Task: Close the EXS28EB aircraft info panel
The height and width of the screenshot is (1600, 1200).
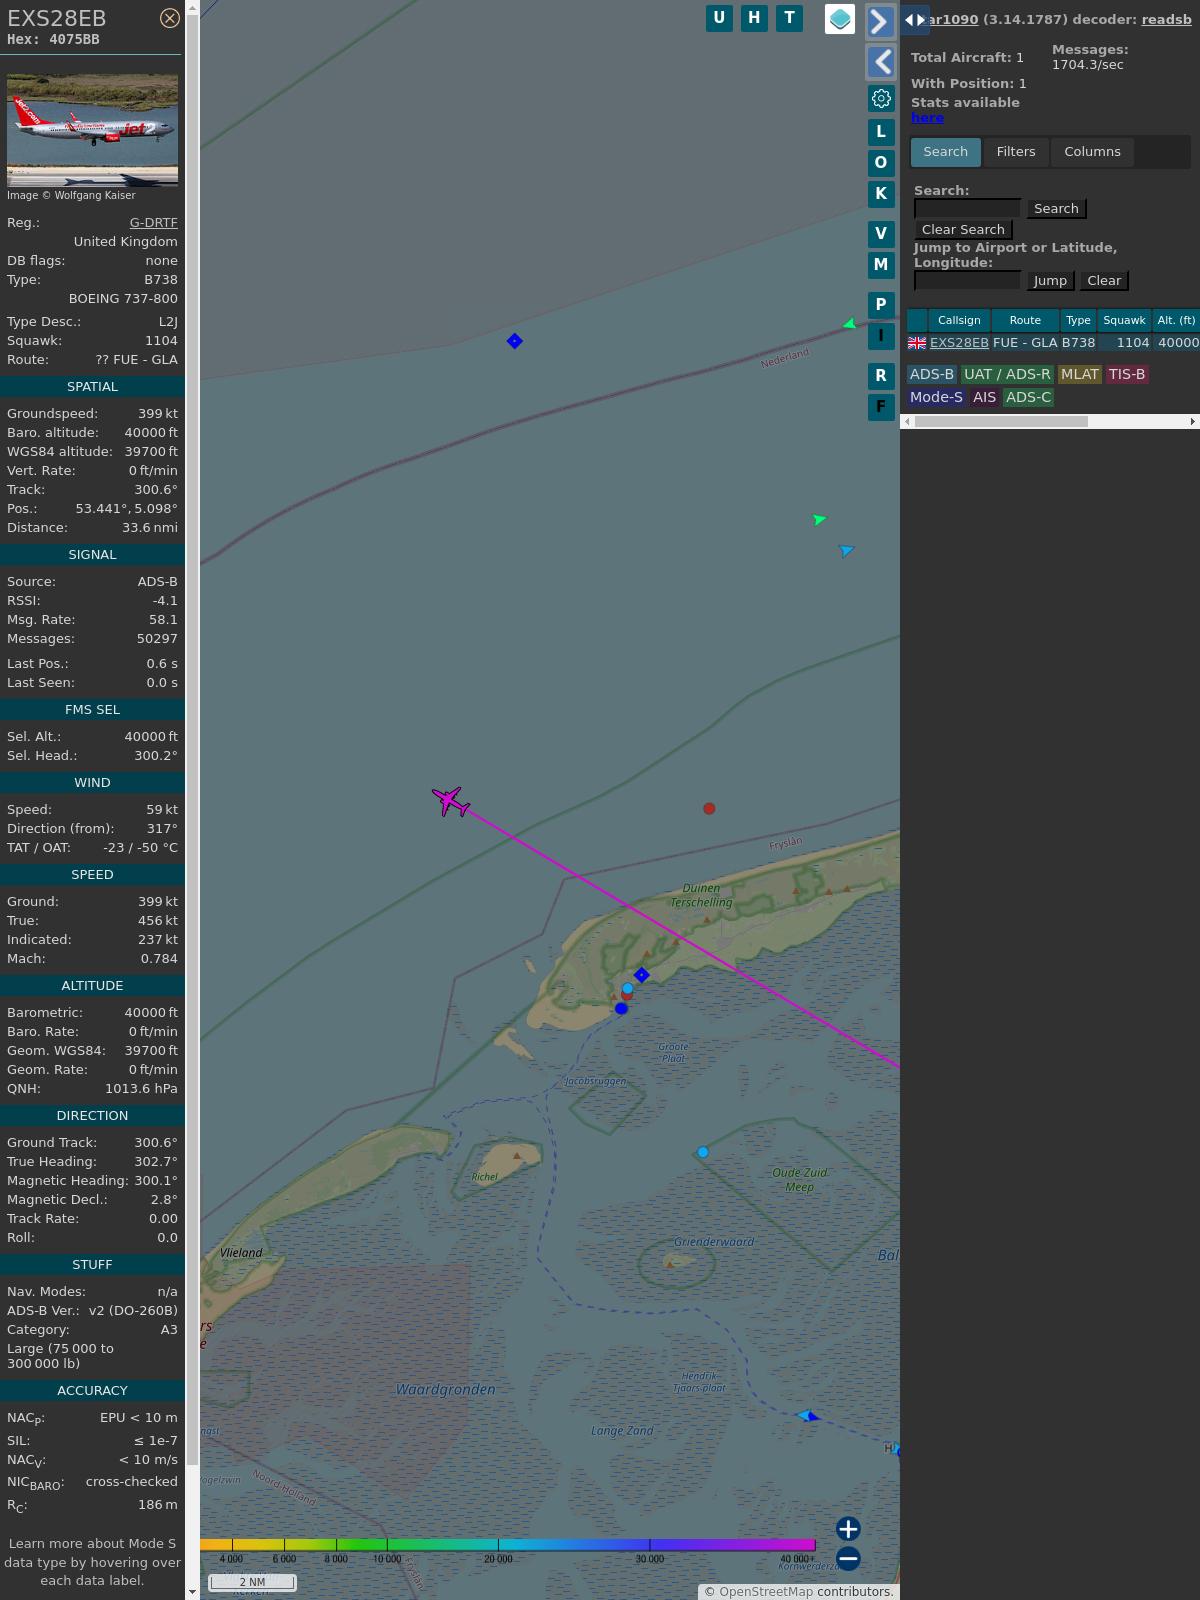Action: (x=170, y=18)
